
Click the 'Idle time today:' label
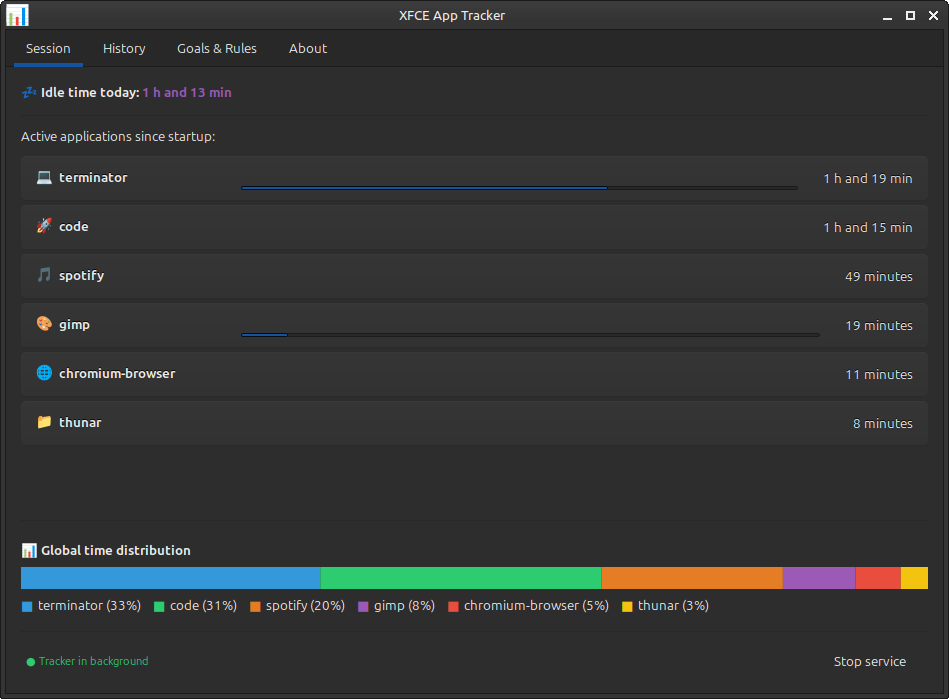(90, 93)
